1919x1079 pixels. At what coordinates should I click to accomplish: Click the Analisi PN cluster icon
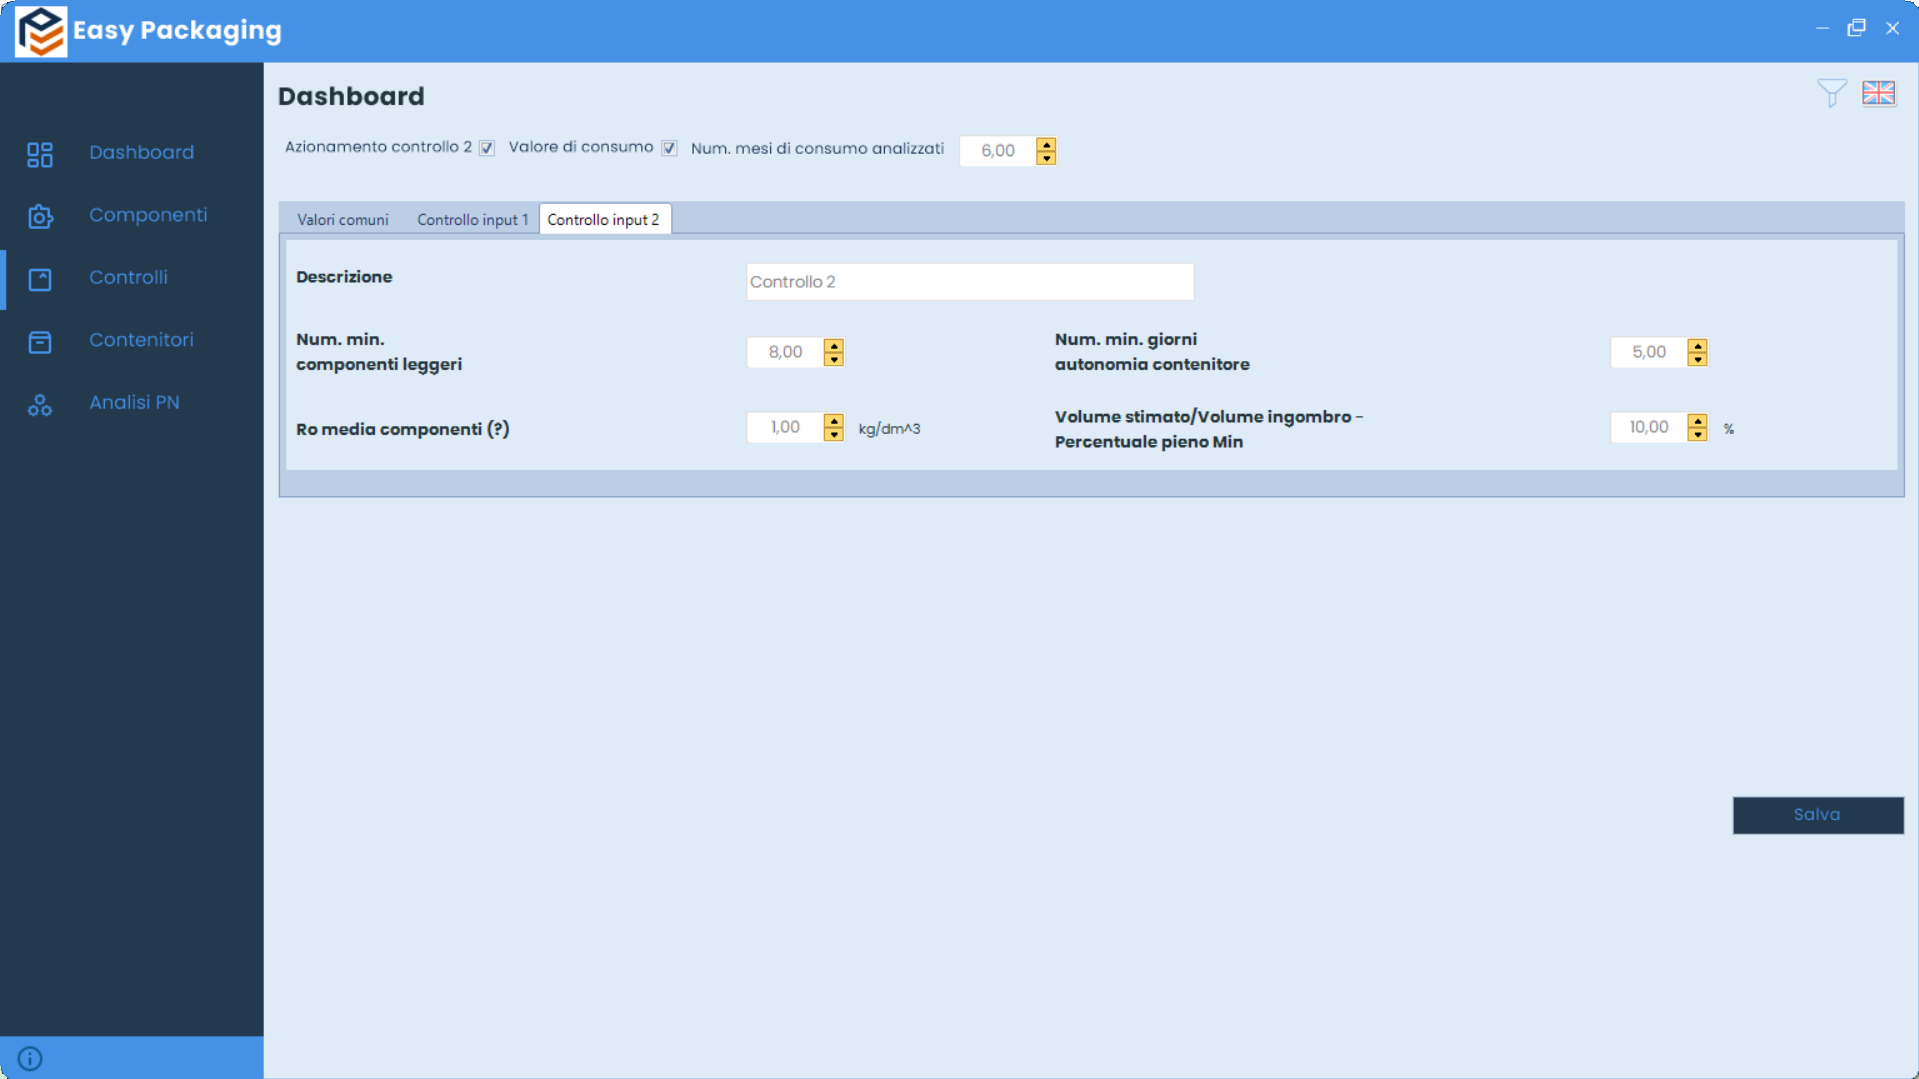click(x=40, y=404)
